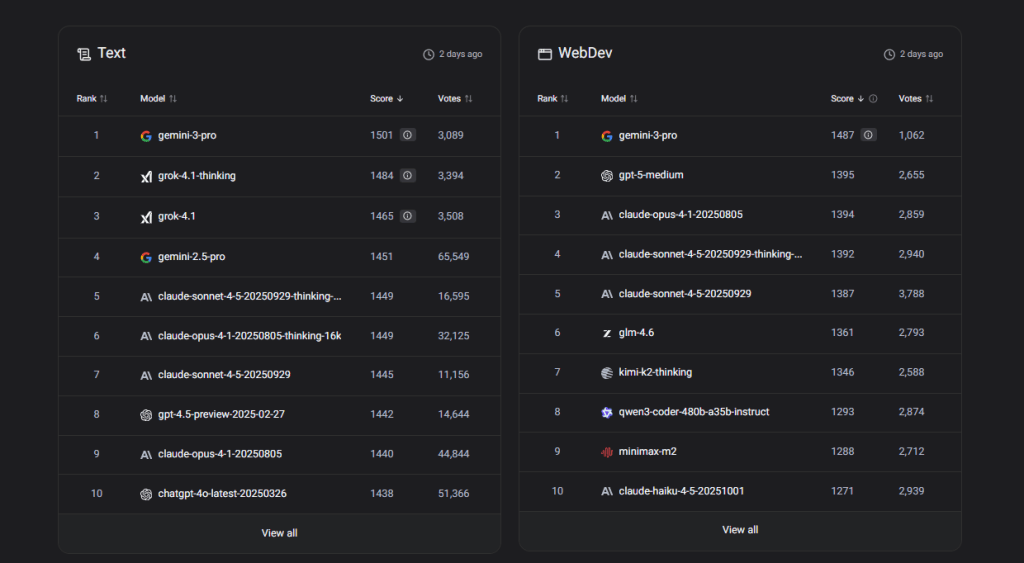Select kimi-k2-thinking model name
Screen dimensions: 1024x563
click(x=655, y=372)
